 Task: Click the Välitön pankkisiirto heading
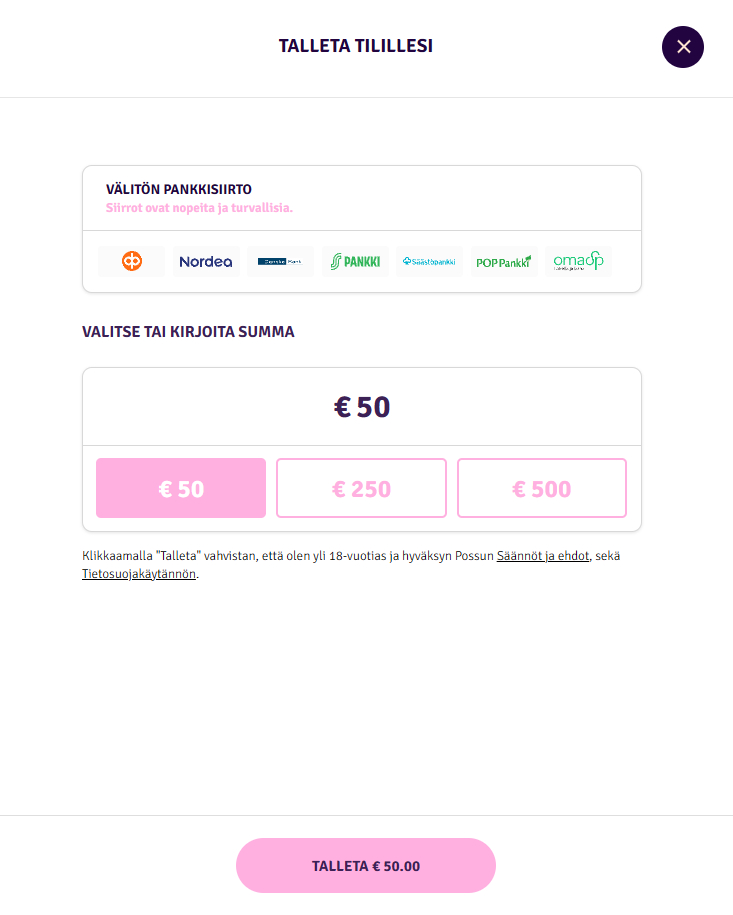click(178, 189)
